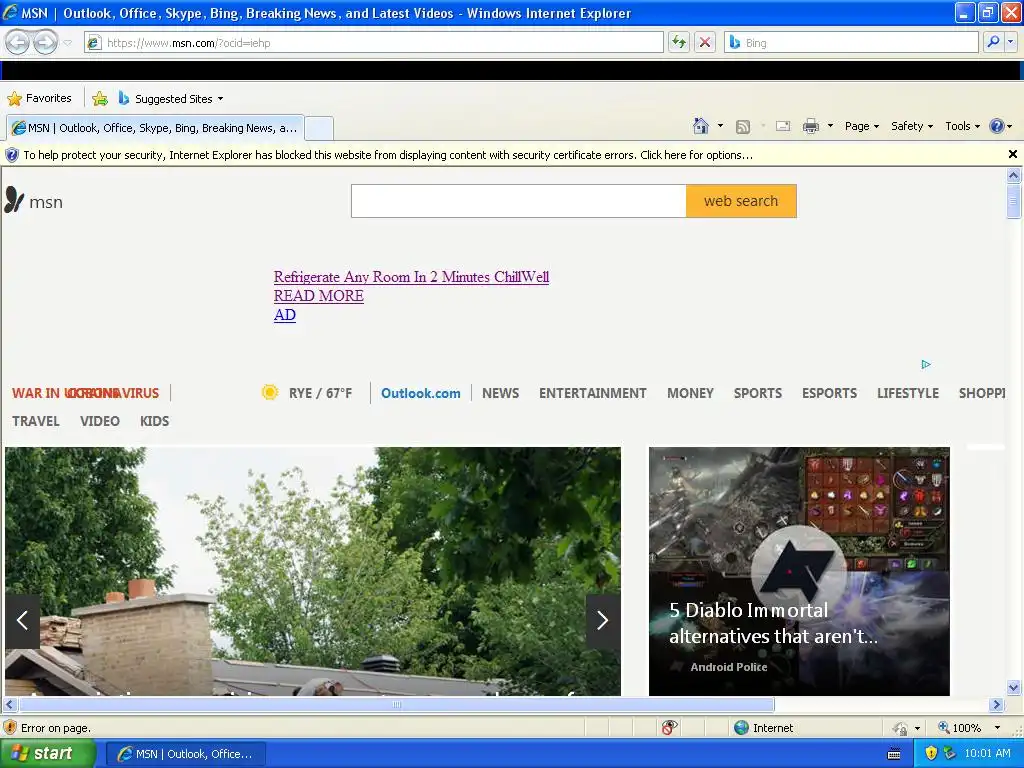Viewport: 1024px width, 768px height.
Task: Click the sunny weather icon
Action: pos(270,392)
